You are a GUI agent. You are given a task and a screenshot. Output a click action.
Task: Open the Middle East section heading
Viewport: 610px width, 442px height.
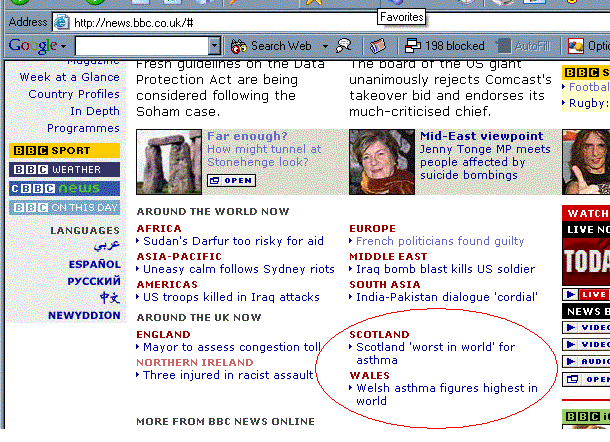pos(388,256)
